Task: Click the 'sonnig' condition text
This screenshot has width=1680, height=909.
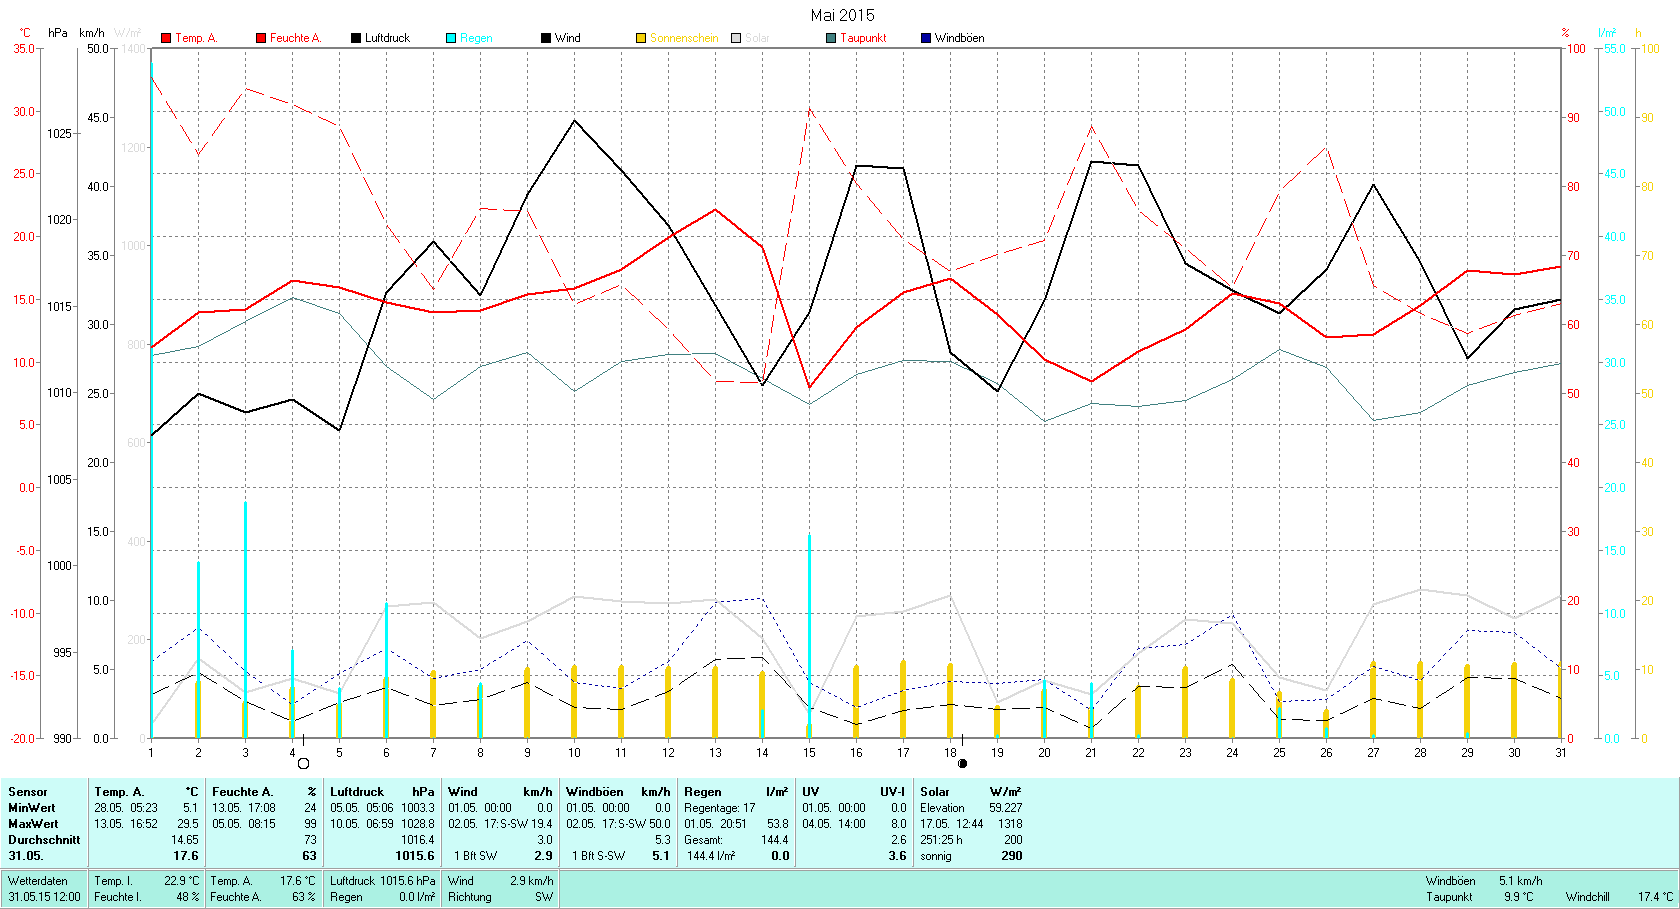Action: [x=936, y=856]
